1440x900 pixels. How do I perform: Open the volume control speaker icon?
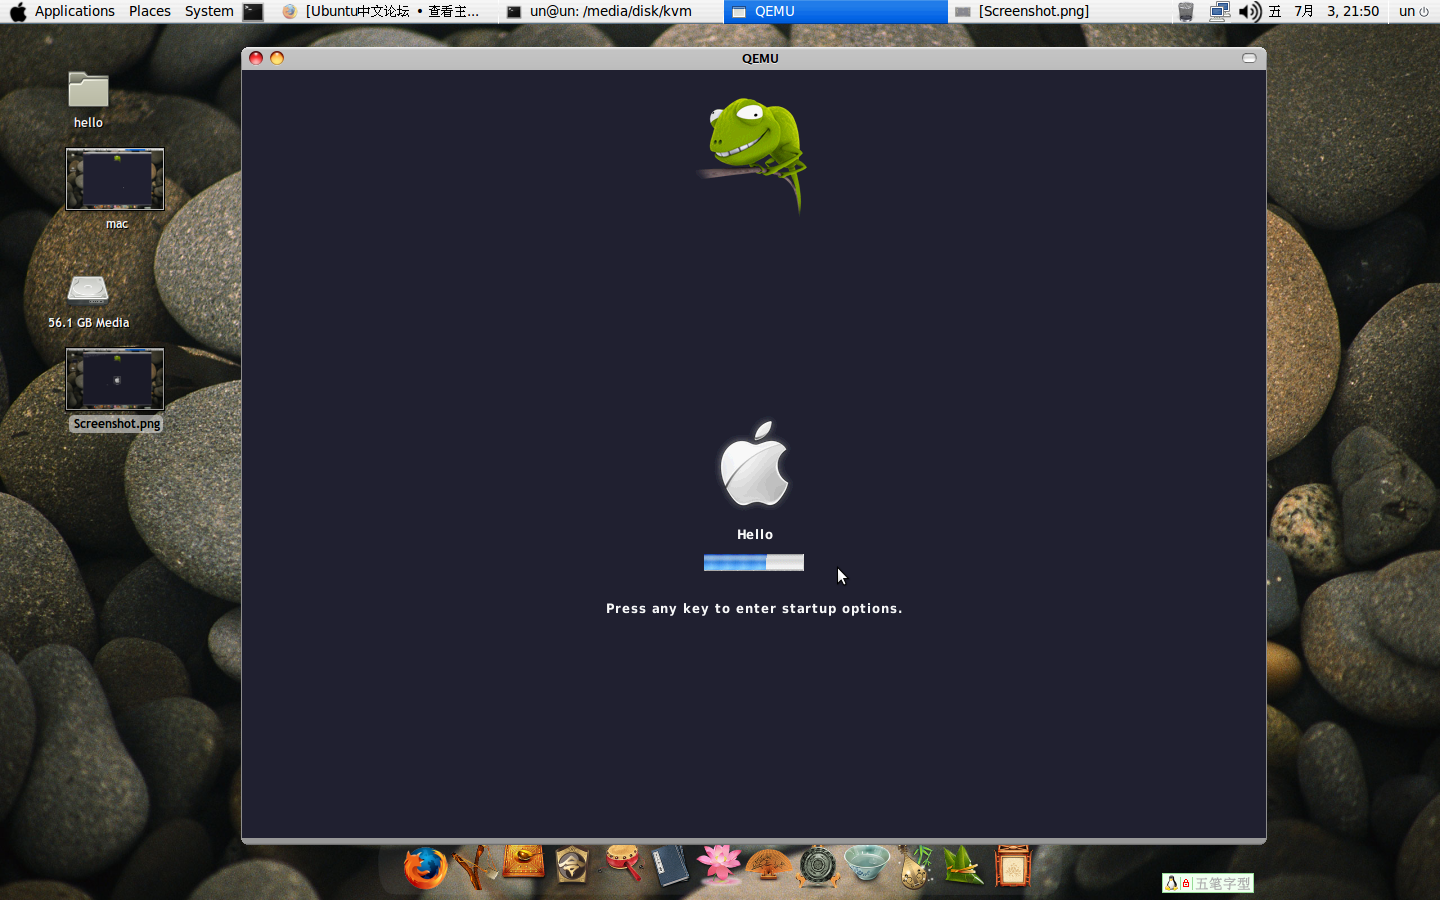coord(1250,11)
